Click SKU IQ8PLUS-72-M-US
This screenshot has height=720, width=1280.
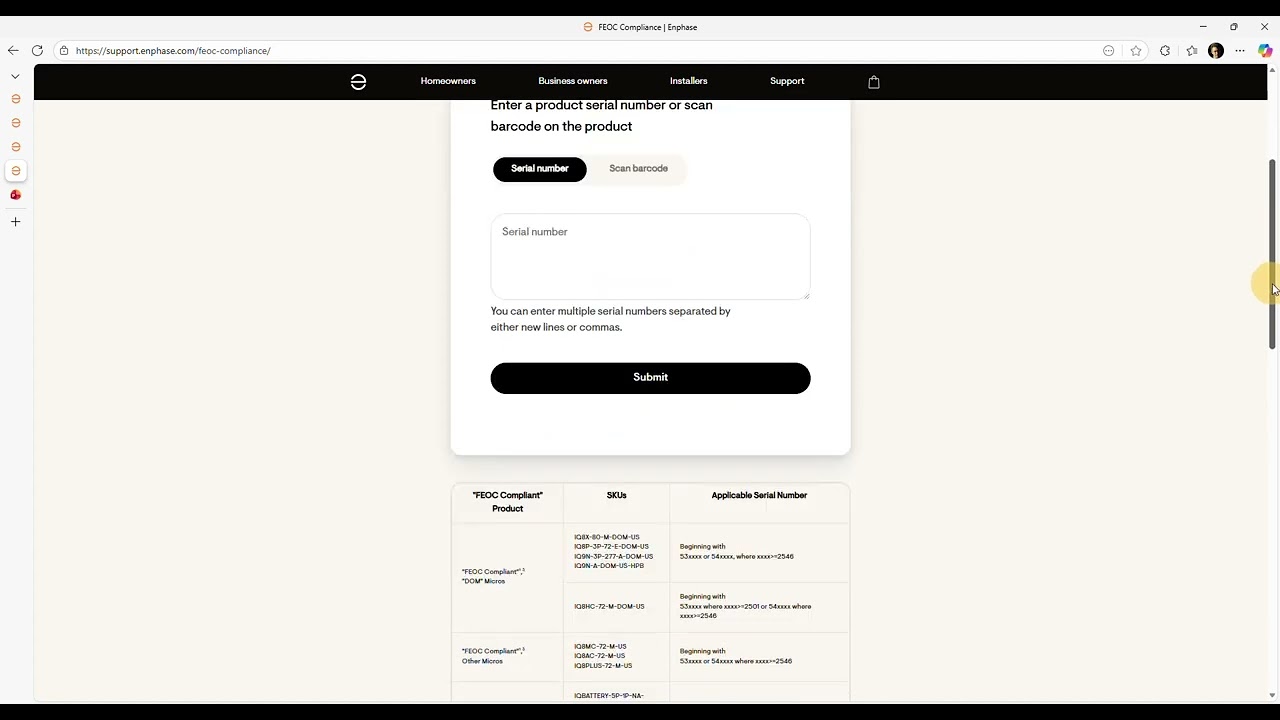tap(603, 666)
